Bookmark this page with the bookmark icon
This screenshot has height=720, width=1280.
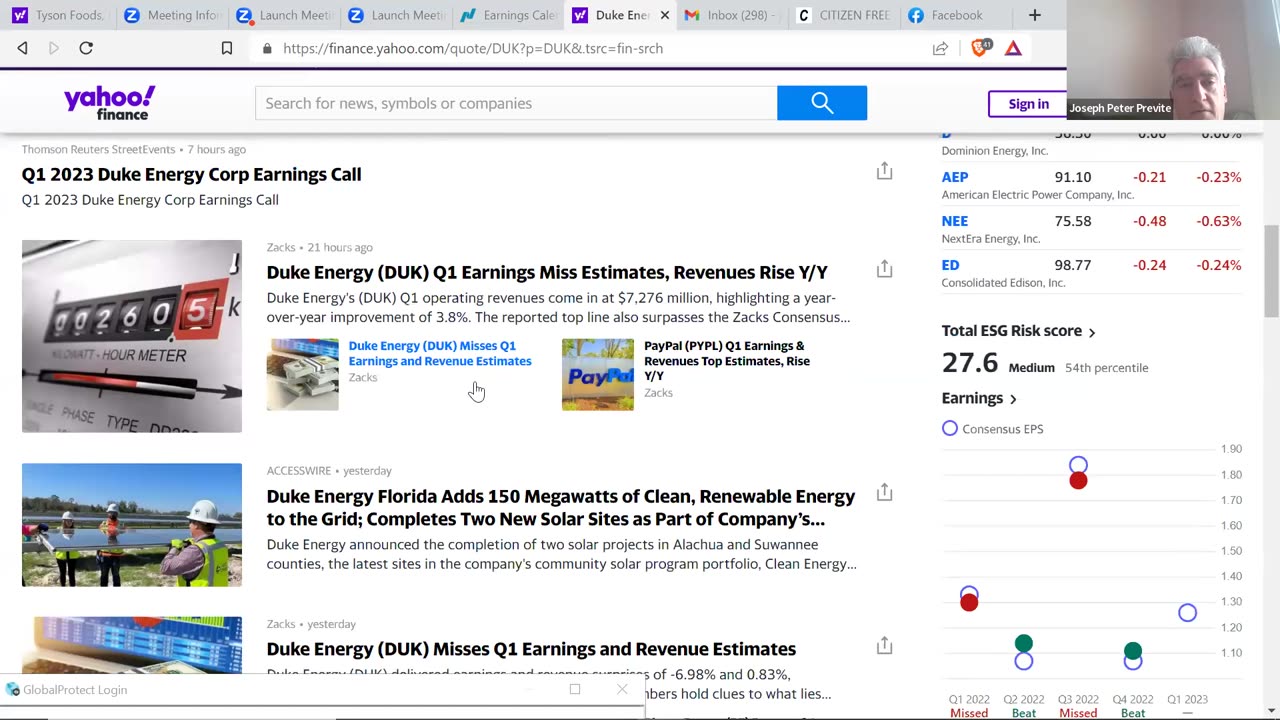tap(227, 48)
